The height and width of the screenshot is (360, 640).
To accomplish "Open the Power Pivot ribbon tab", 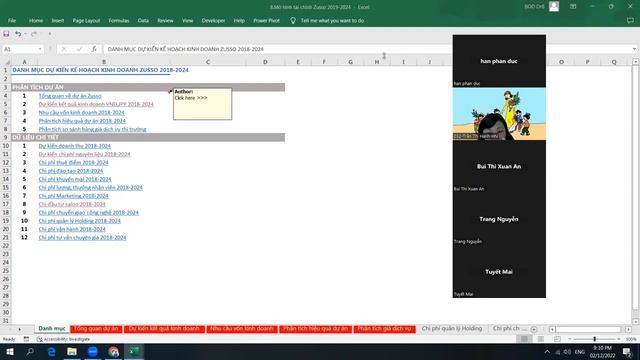I will [267, 20].
